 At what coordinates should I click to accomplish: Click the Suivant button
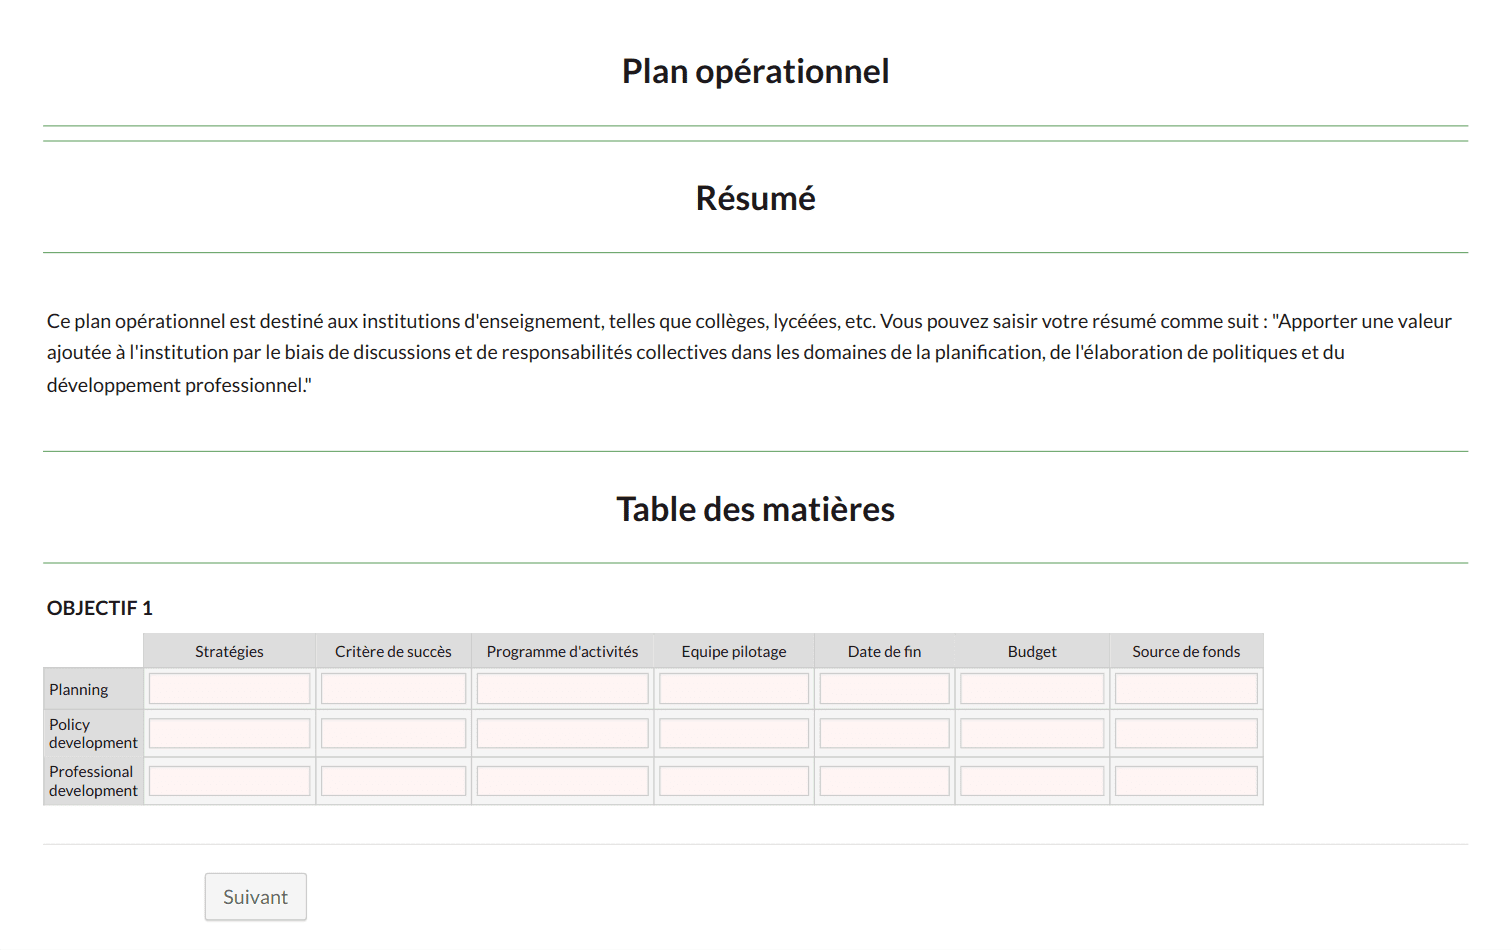[x=255, y=897]
